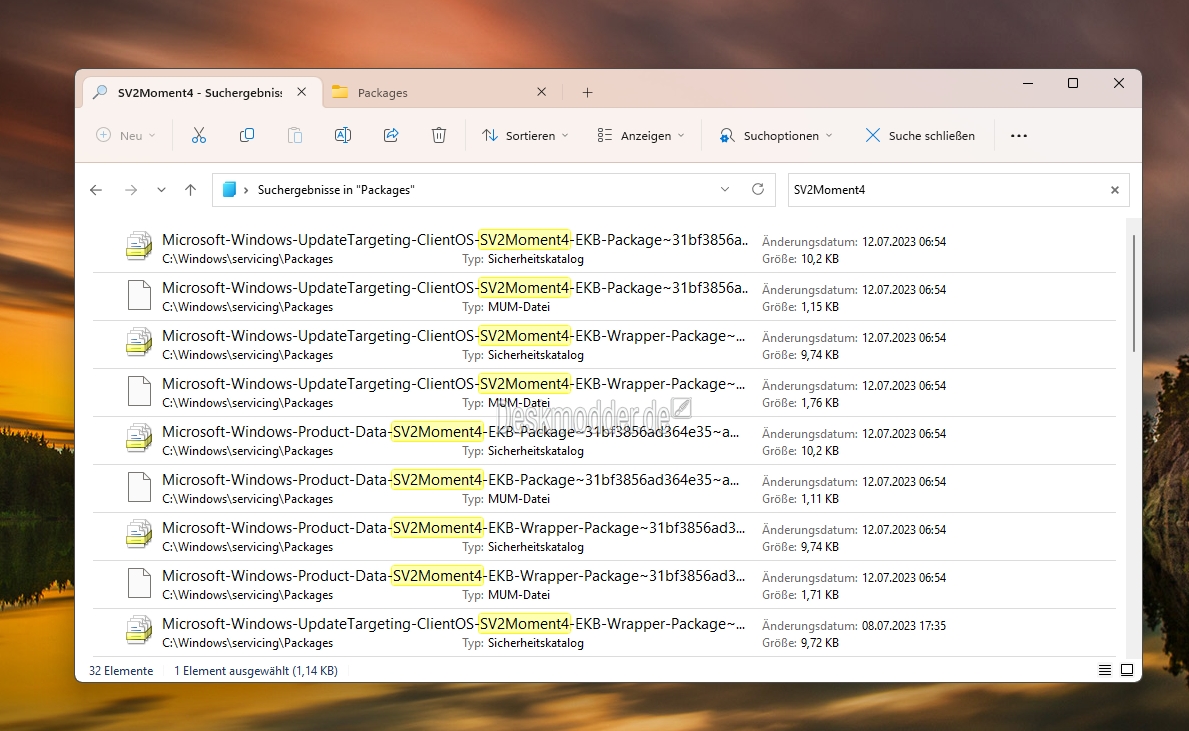Click the file icon of the 1,11 KB MUM file
Viewport: 1189px width, 731px height.
click(x=139, y=488)
